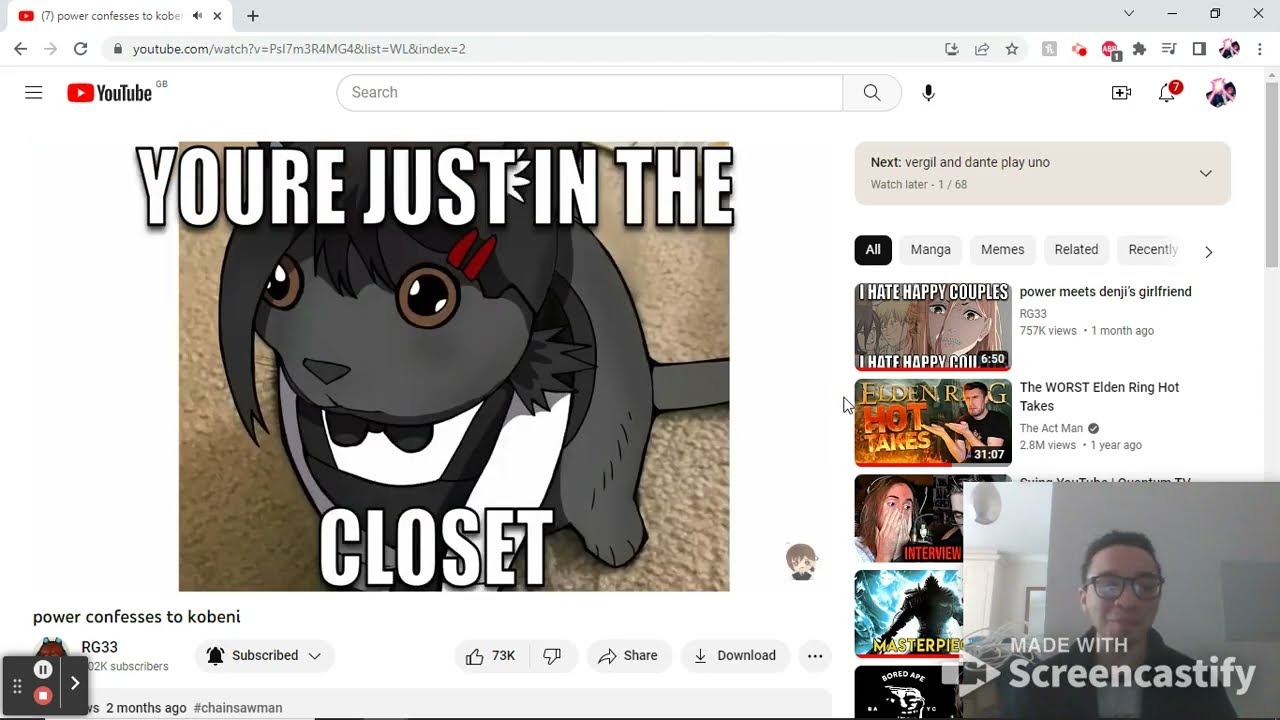Show more filter chips
This screenshot has height=720, width=1280.
(x=1208, y=252)
